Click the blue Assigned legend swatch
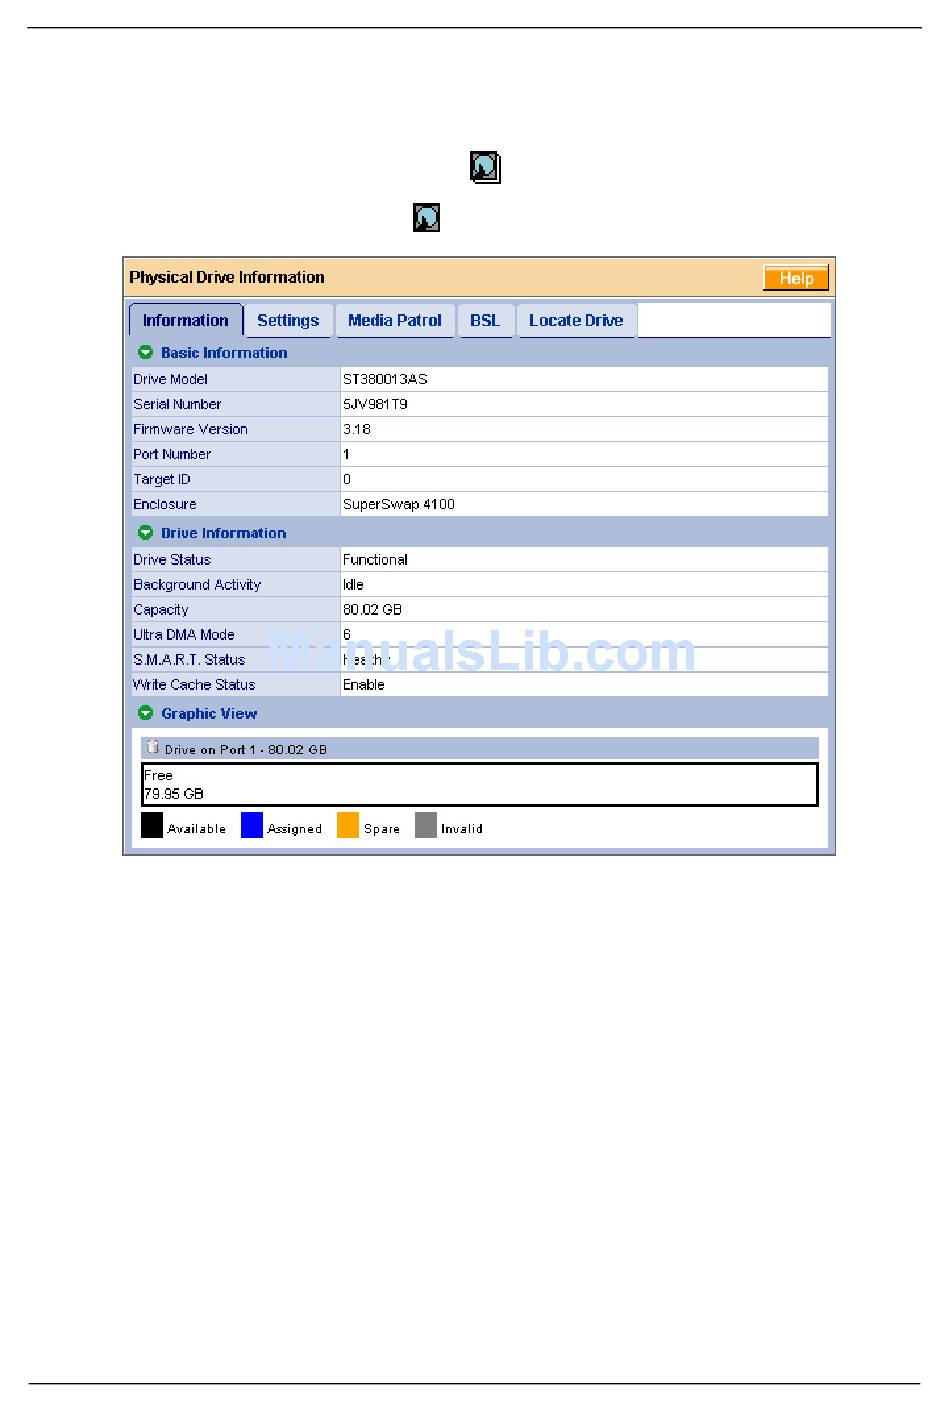 (x=252, y=825)
